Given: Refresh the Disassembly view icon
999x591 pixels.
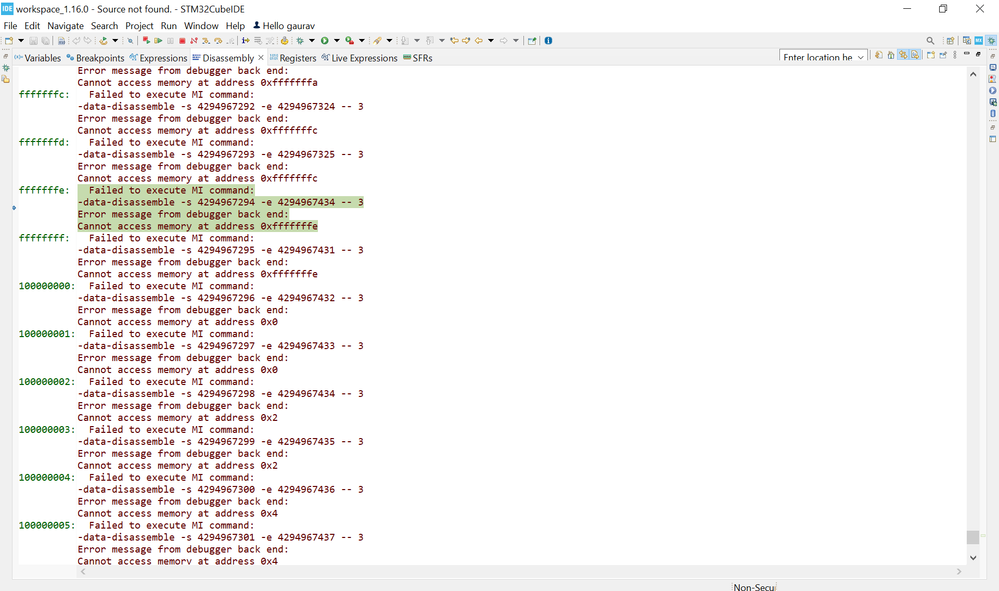Looking at the screenshot, I should [x=879, y=55].
